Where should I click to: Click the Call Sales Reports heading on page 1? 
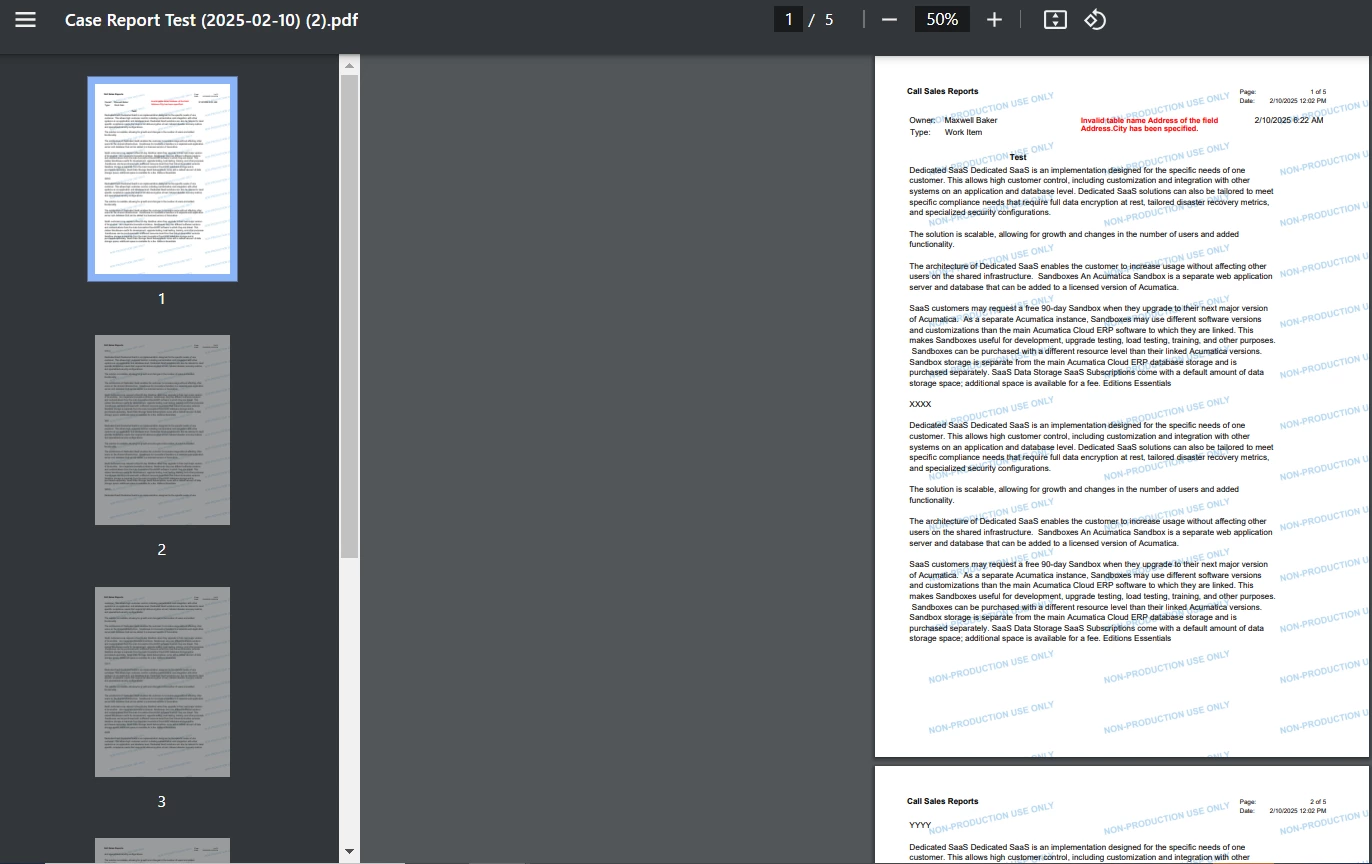pyautogui.click(x=942, y=91)
